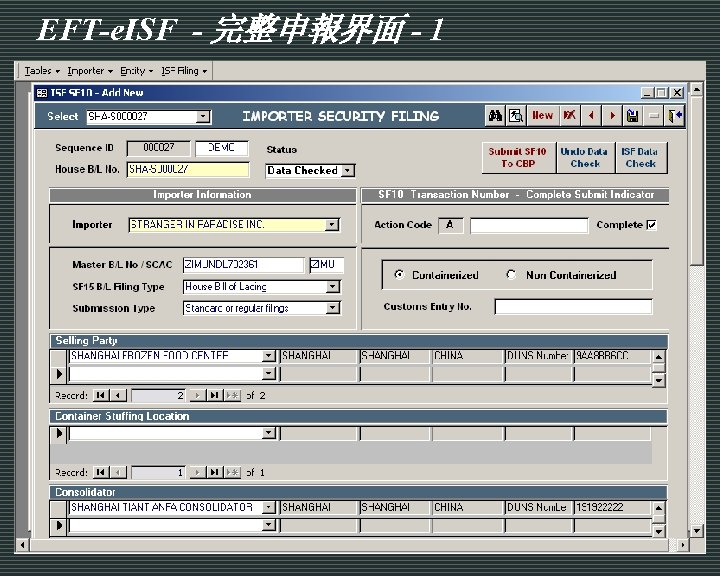Click Selling Party CHINA country cell
The width and height of the screenshot is (720, 576).
pos(468,356)
